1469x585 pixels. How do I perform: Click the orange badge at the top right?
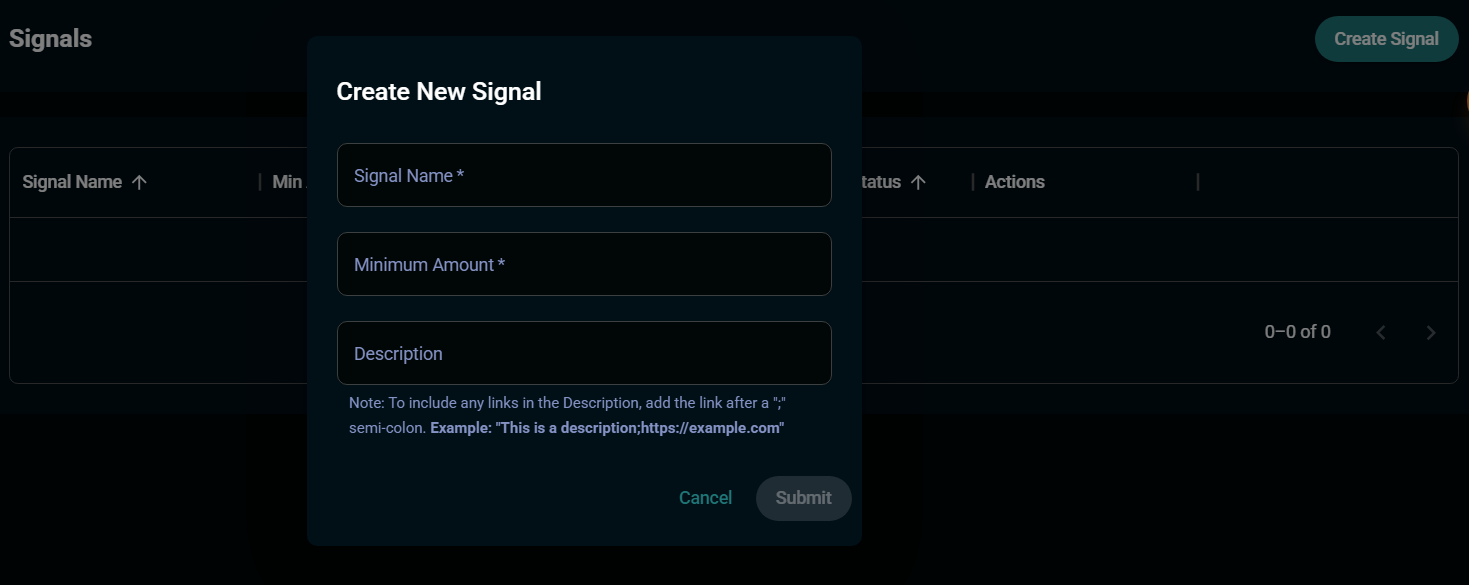1466,101
